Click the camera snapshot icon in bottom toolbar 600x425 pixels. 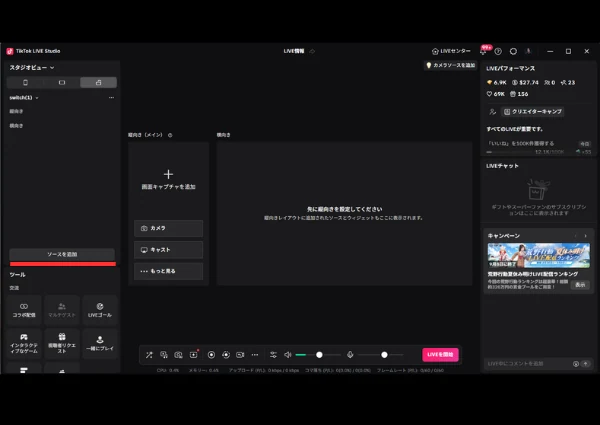[x=178, y=355]
